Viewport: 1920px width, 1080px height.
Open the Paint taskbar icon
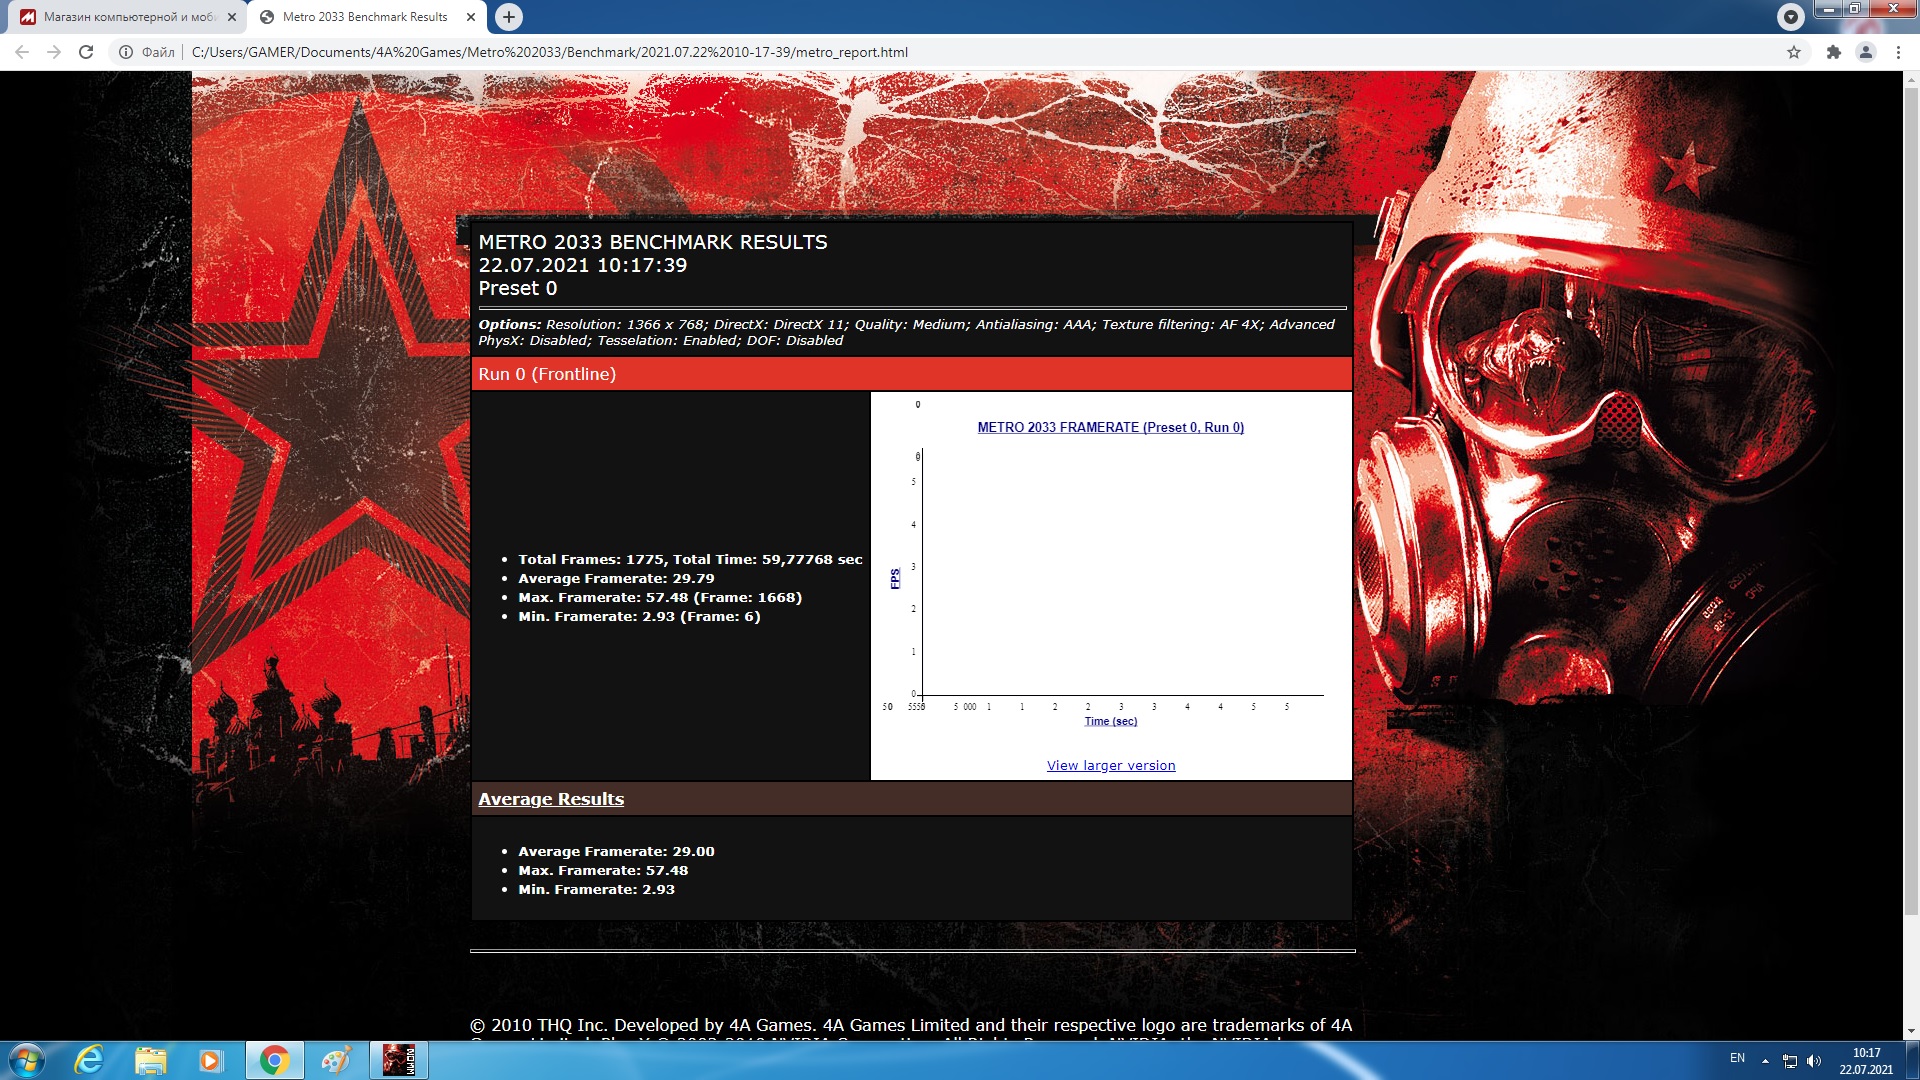[336, 1060]
